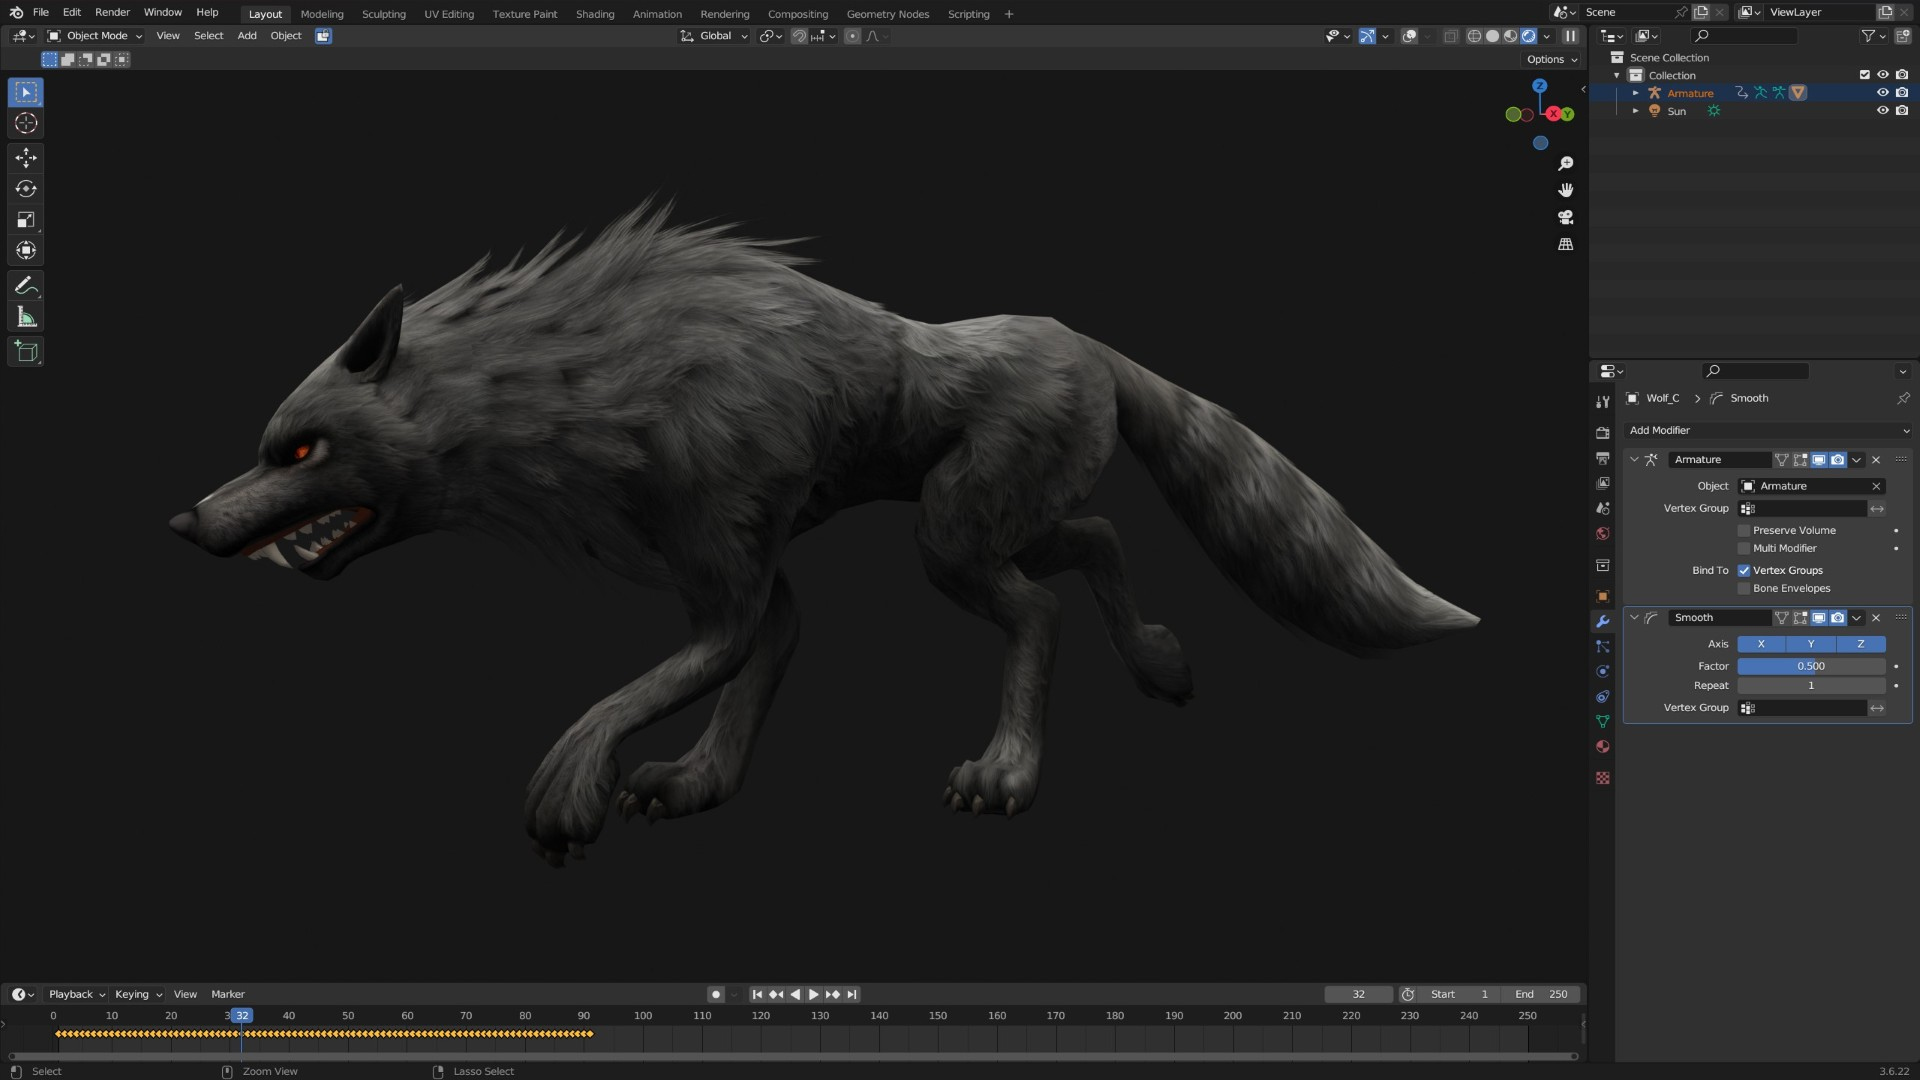Viewport: 1920px width, 1080px height.
Task: Open the Playback dropdown in timeline
Action: (x=77, y=995)
